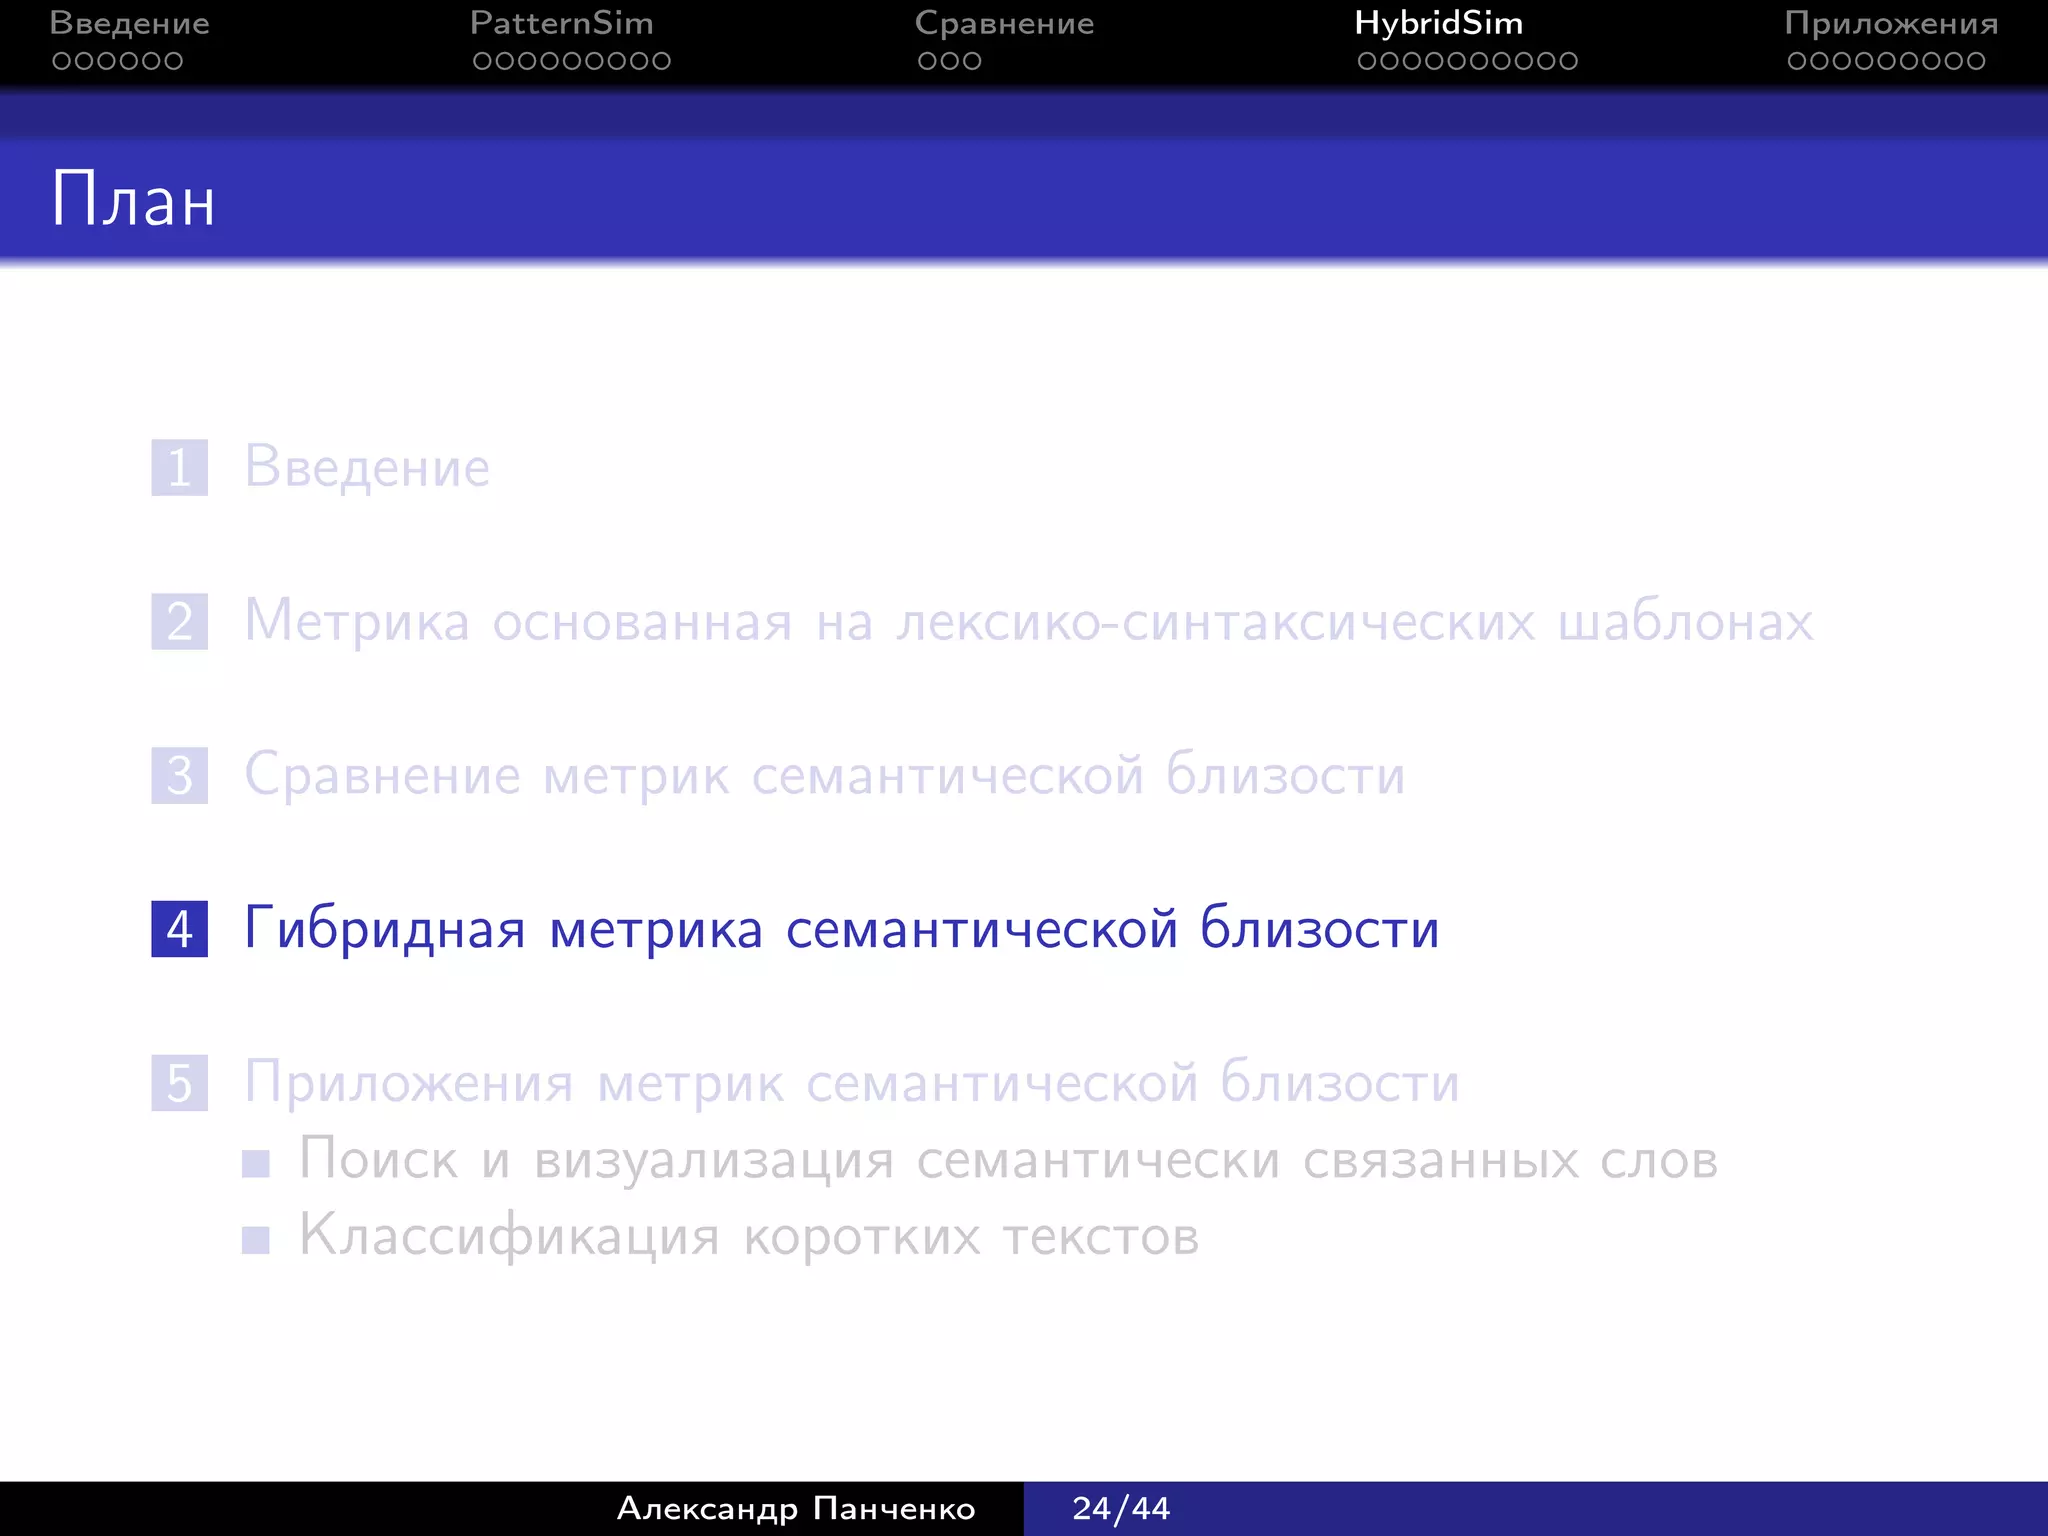This screenshot has height=1536, width=2048.
Task: Select highlighted item Гибридная метрика семантической близости
Action: point(842,929)
